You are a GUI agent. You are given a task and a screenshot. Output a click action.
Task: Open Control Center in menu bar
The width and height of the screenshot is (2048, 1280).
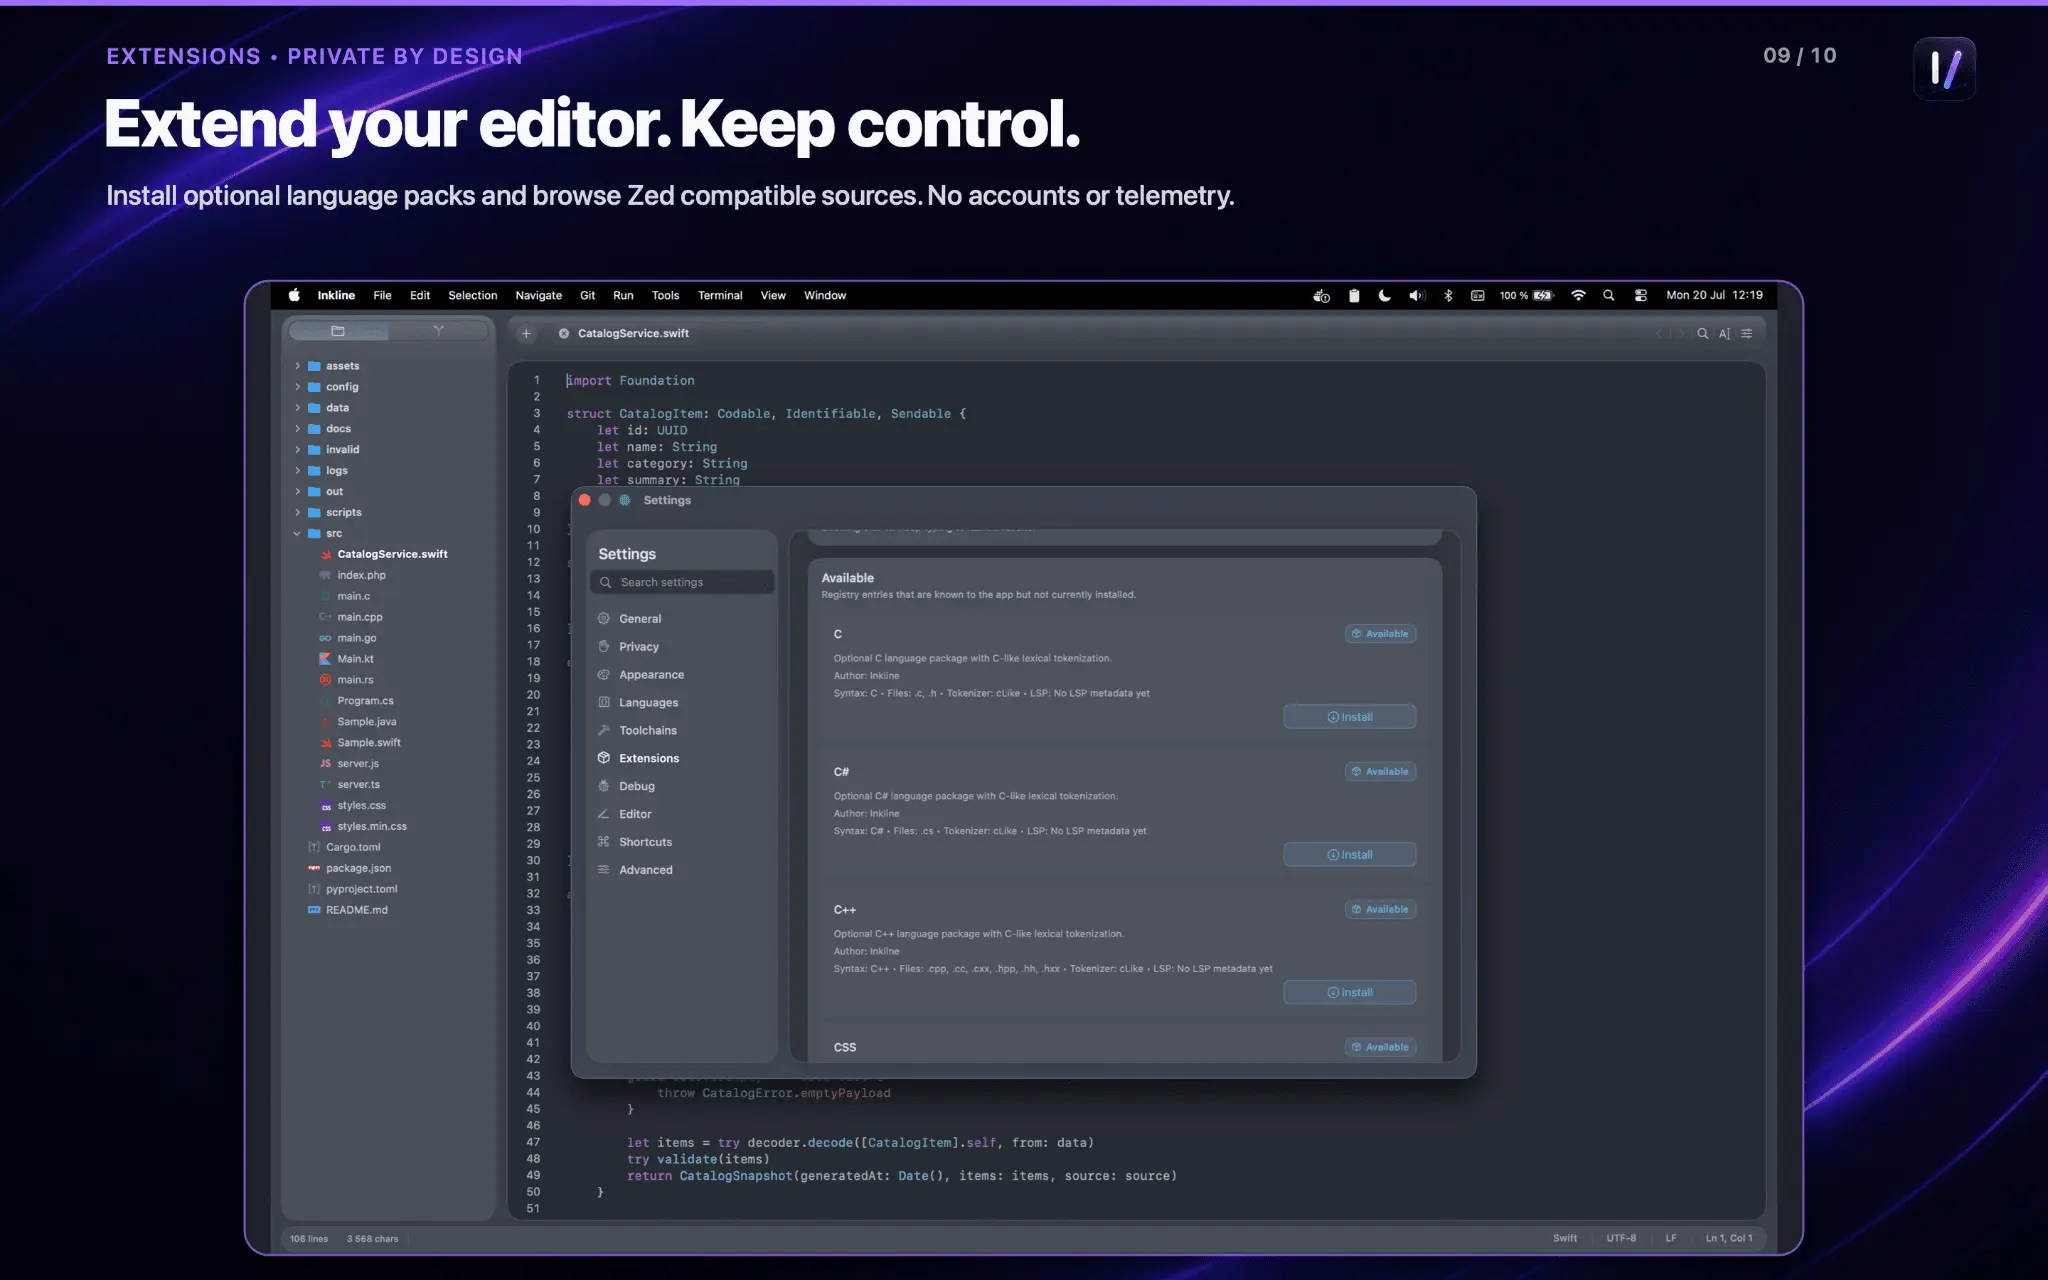tap(1641, 296)
